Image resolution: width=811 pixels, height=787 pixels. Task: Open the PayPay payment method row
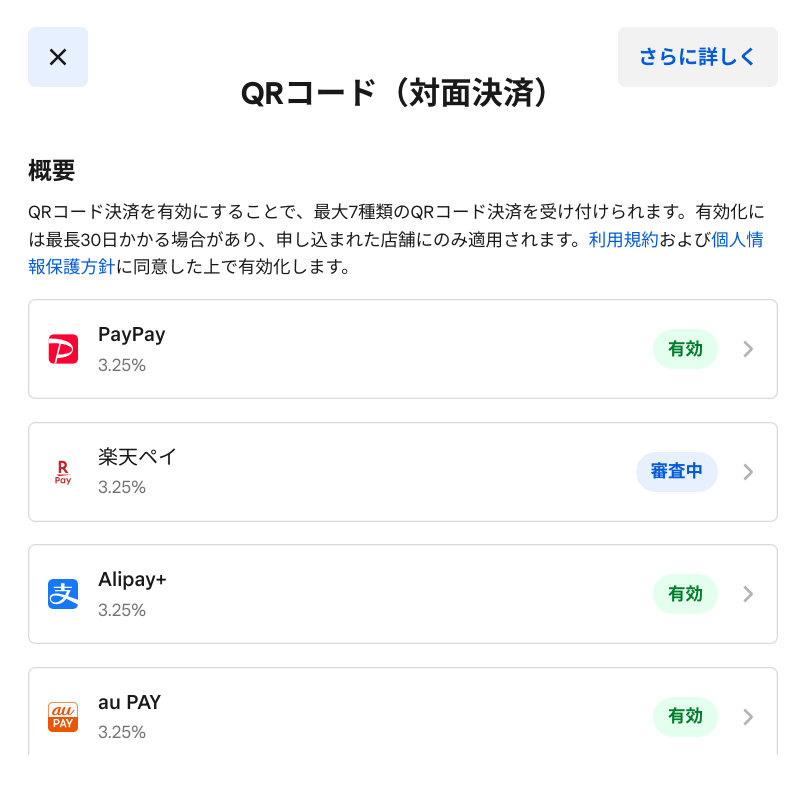pos(400,349)
